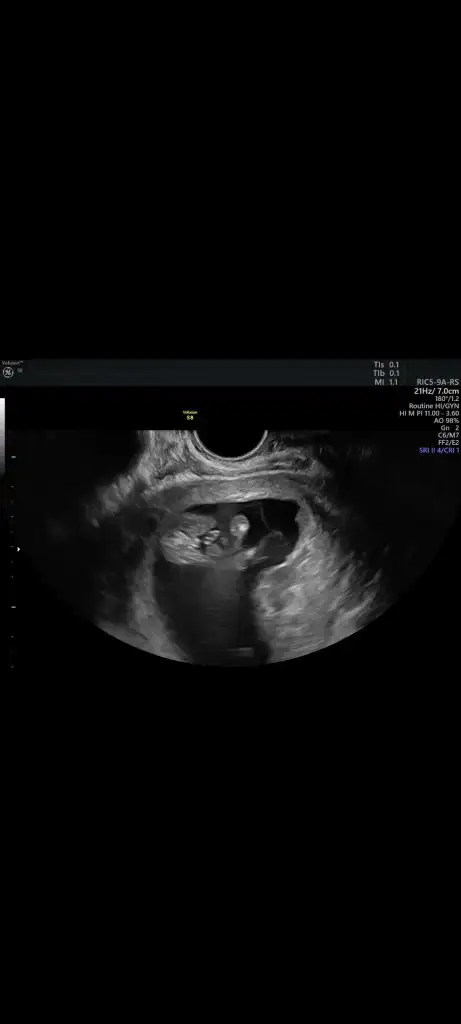Click the yellow Voluson E8 label

coord(190,415)
